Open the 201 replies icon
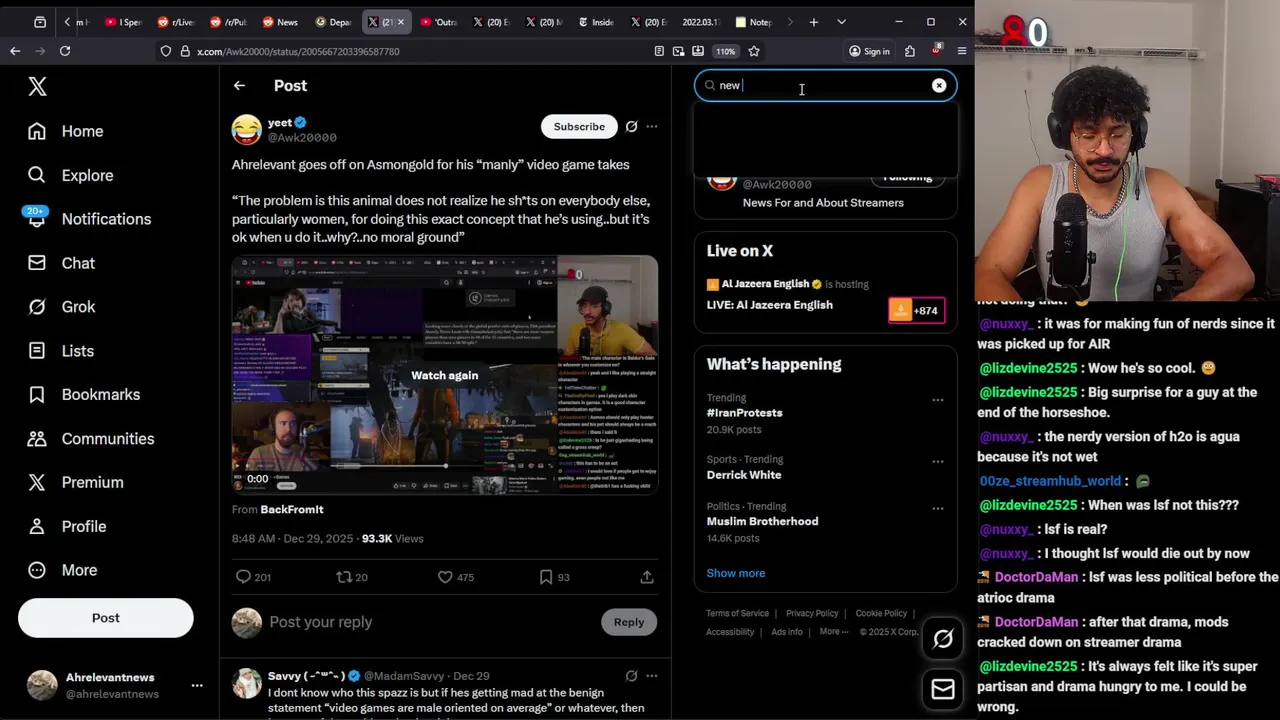The height and width of the screenshot is (720, 1280). click(x=243, y=577)
